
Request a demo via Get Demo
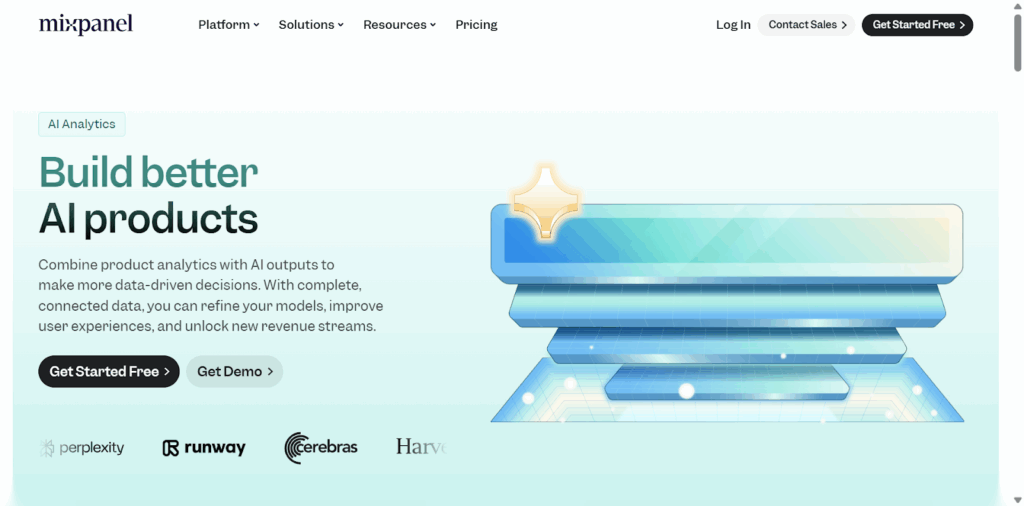point(234,371)
